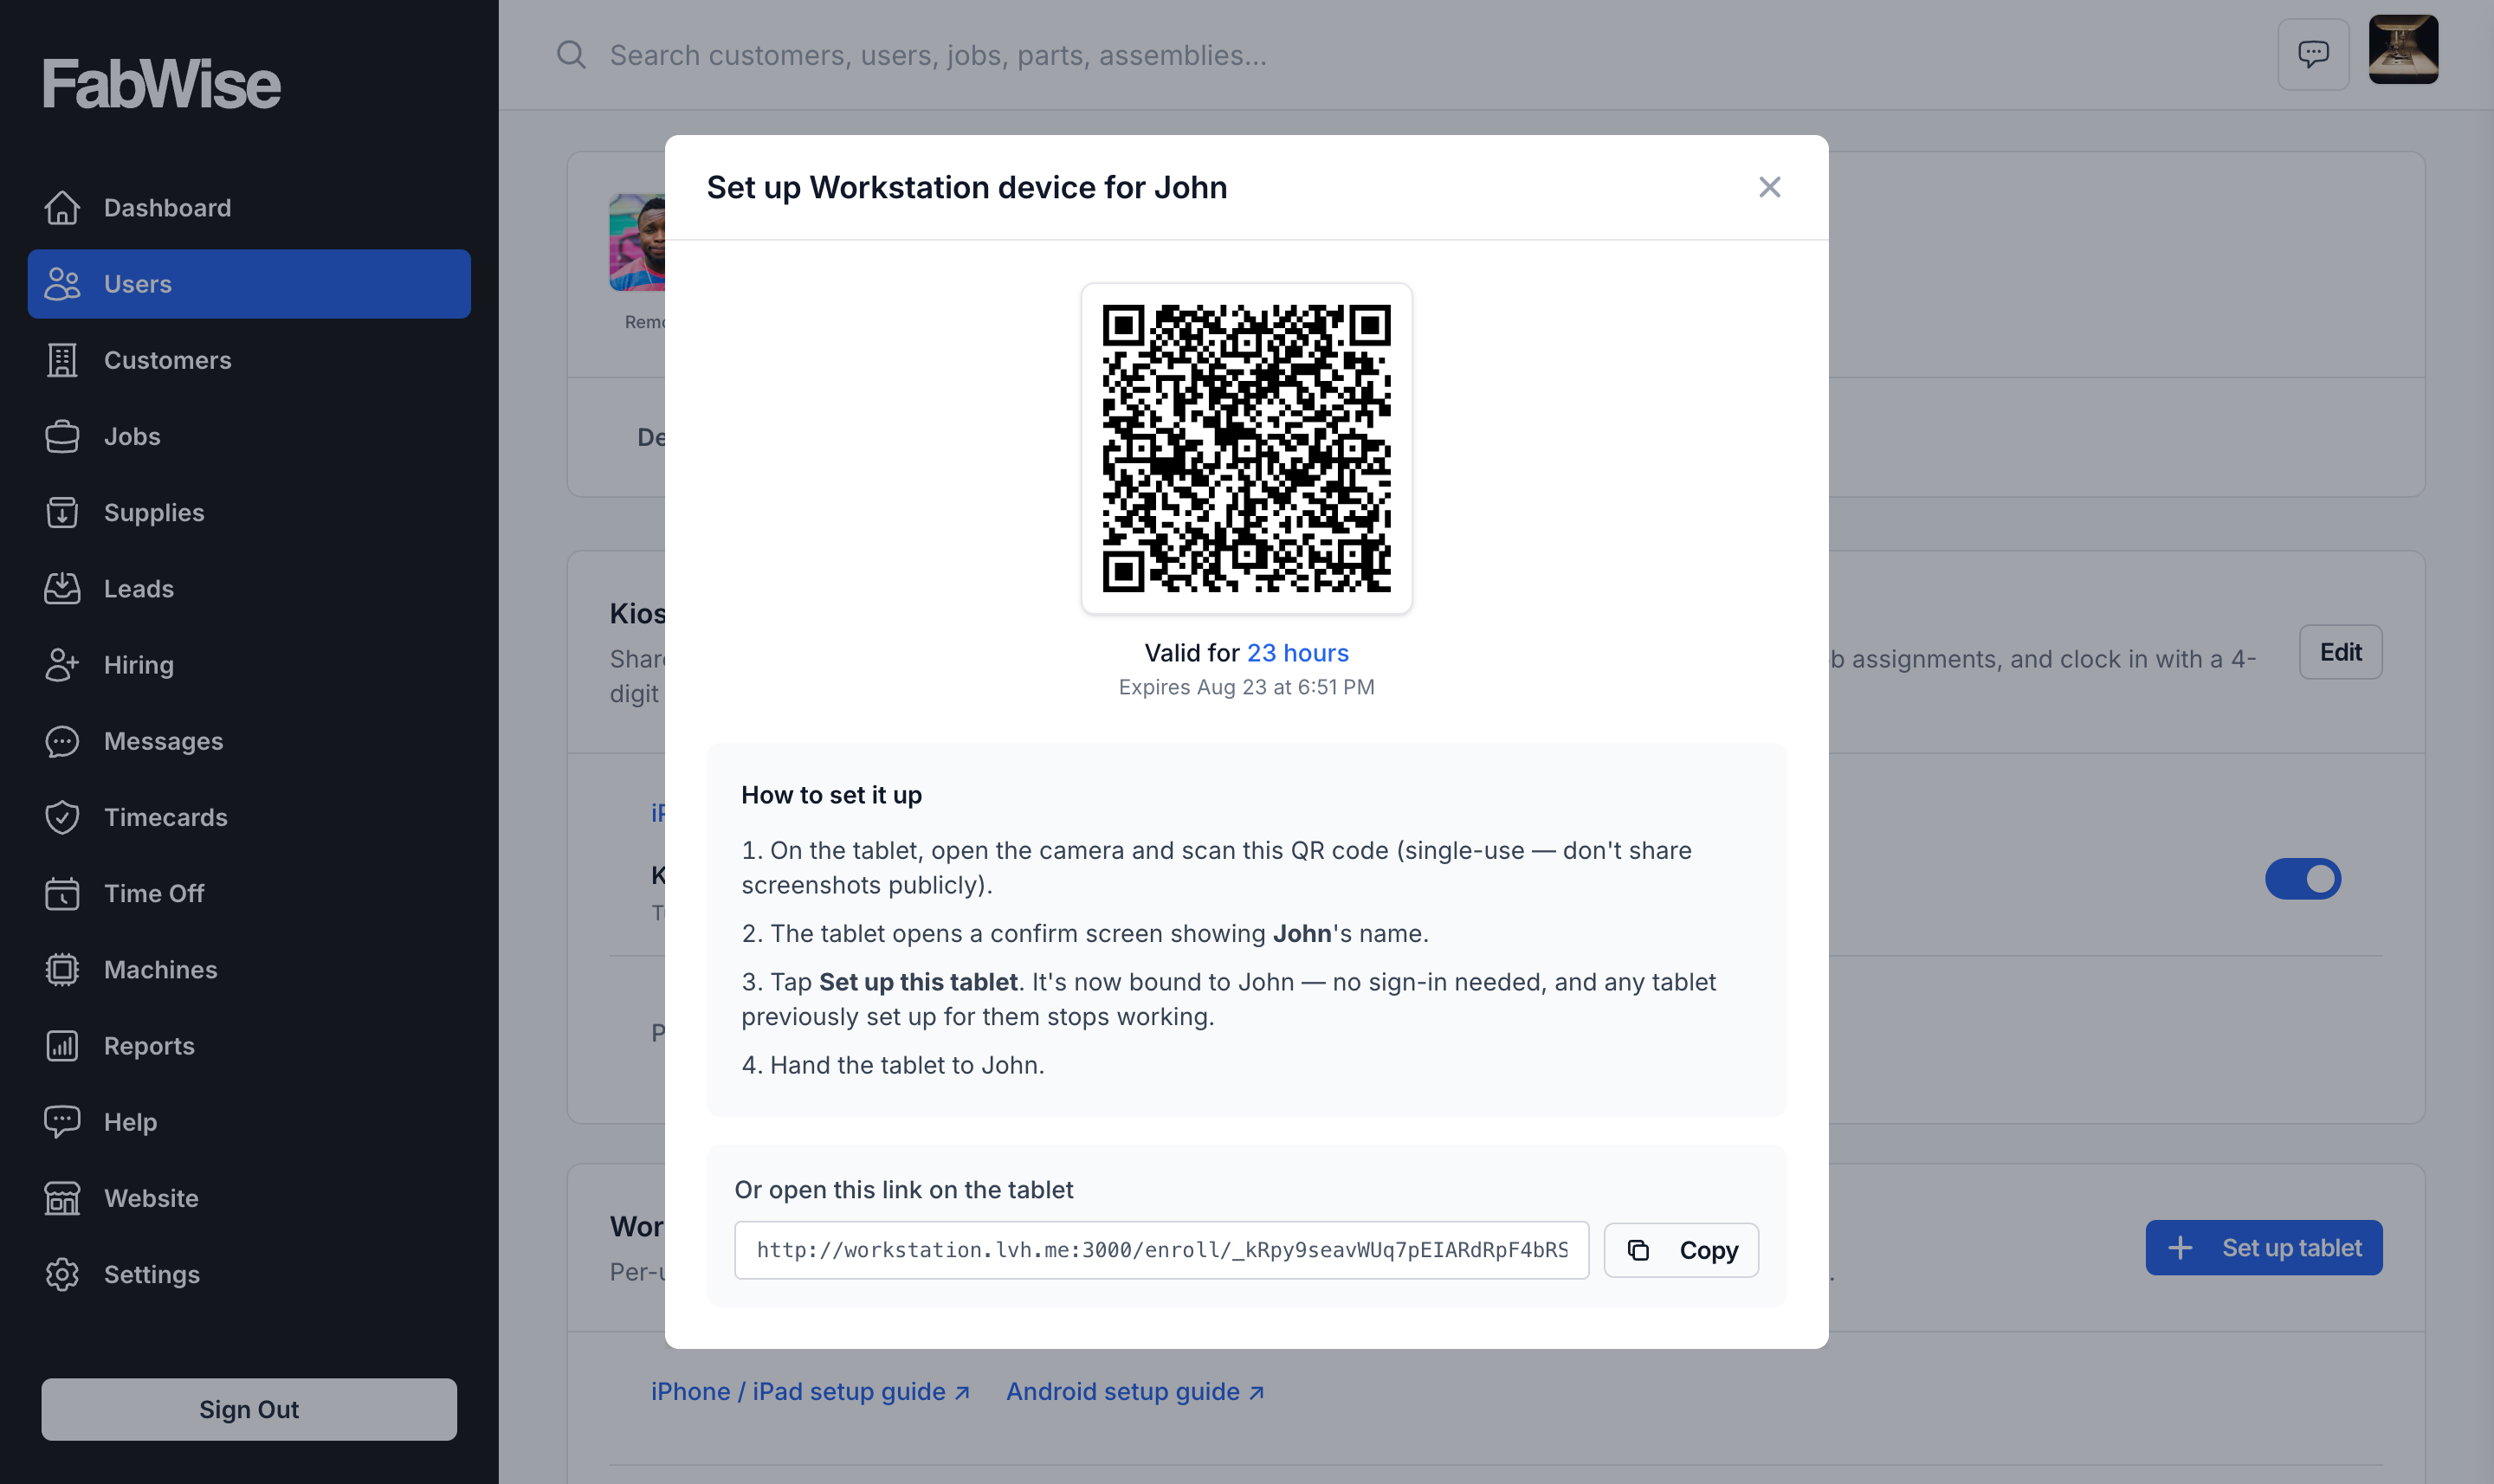Click the Help speech bubble icon

tap(62, 1122)
